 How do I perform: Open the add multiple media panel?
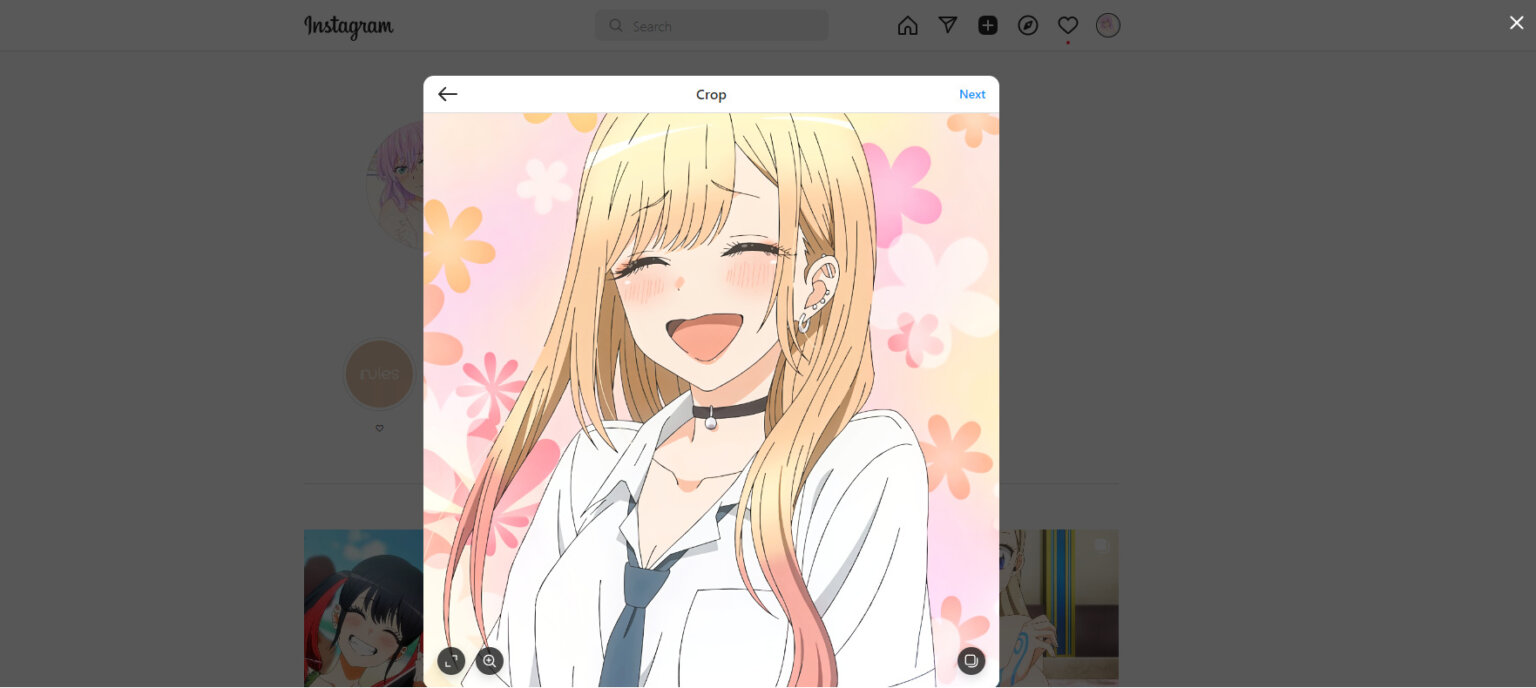(x=971, y=660)
